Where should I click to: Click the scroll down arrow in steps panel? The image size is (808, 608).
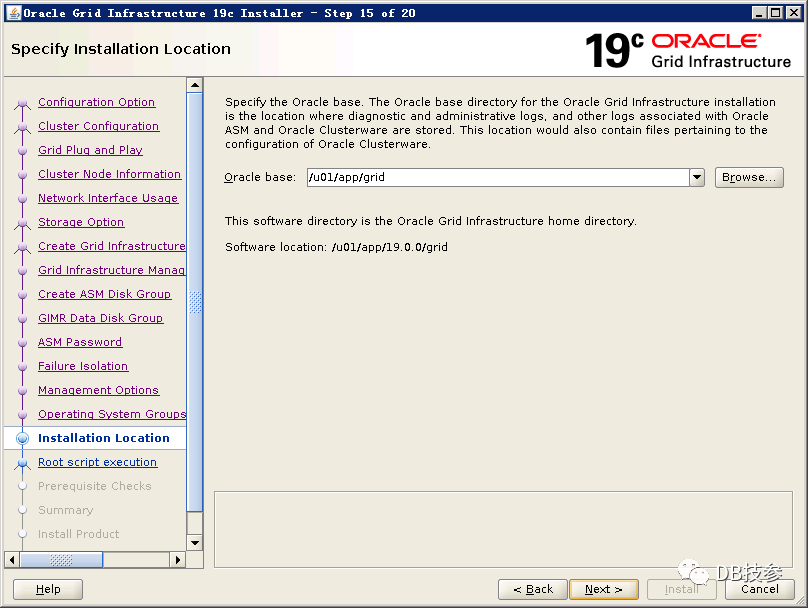click(195, 542)
